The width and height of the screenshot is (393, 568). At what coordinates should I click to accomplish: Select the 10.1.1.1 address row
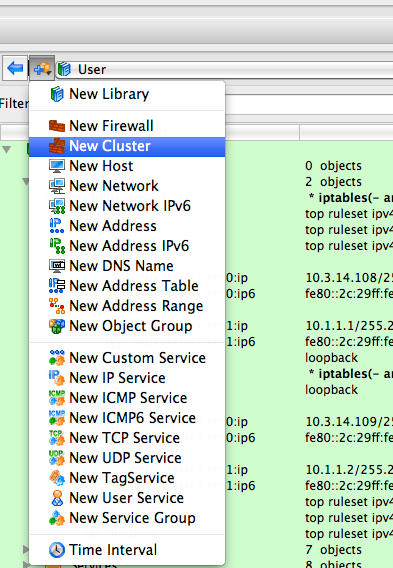349,326
